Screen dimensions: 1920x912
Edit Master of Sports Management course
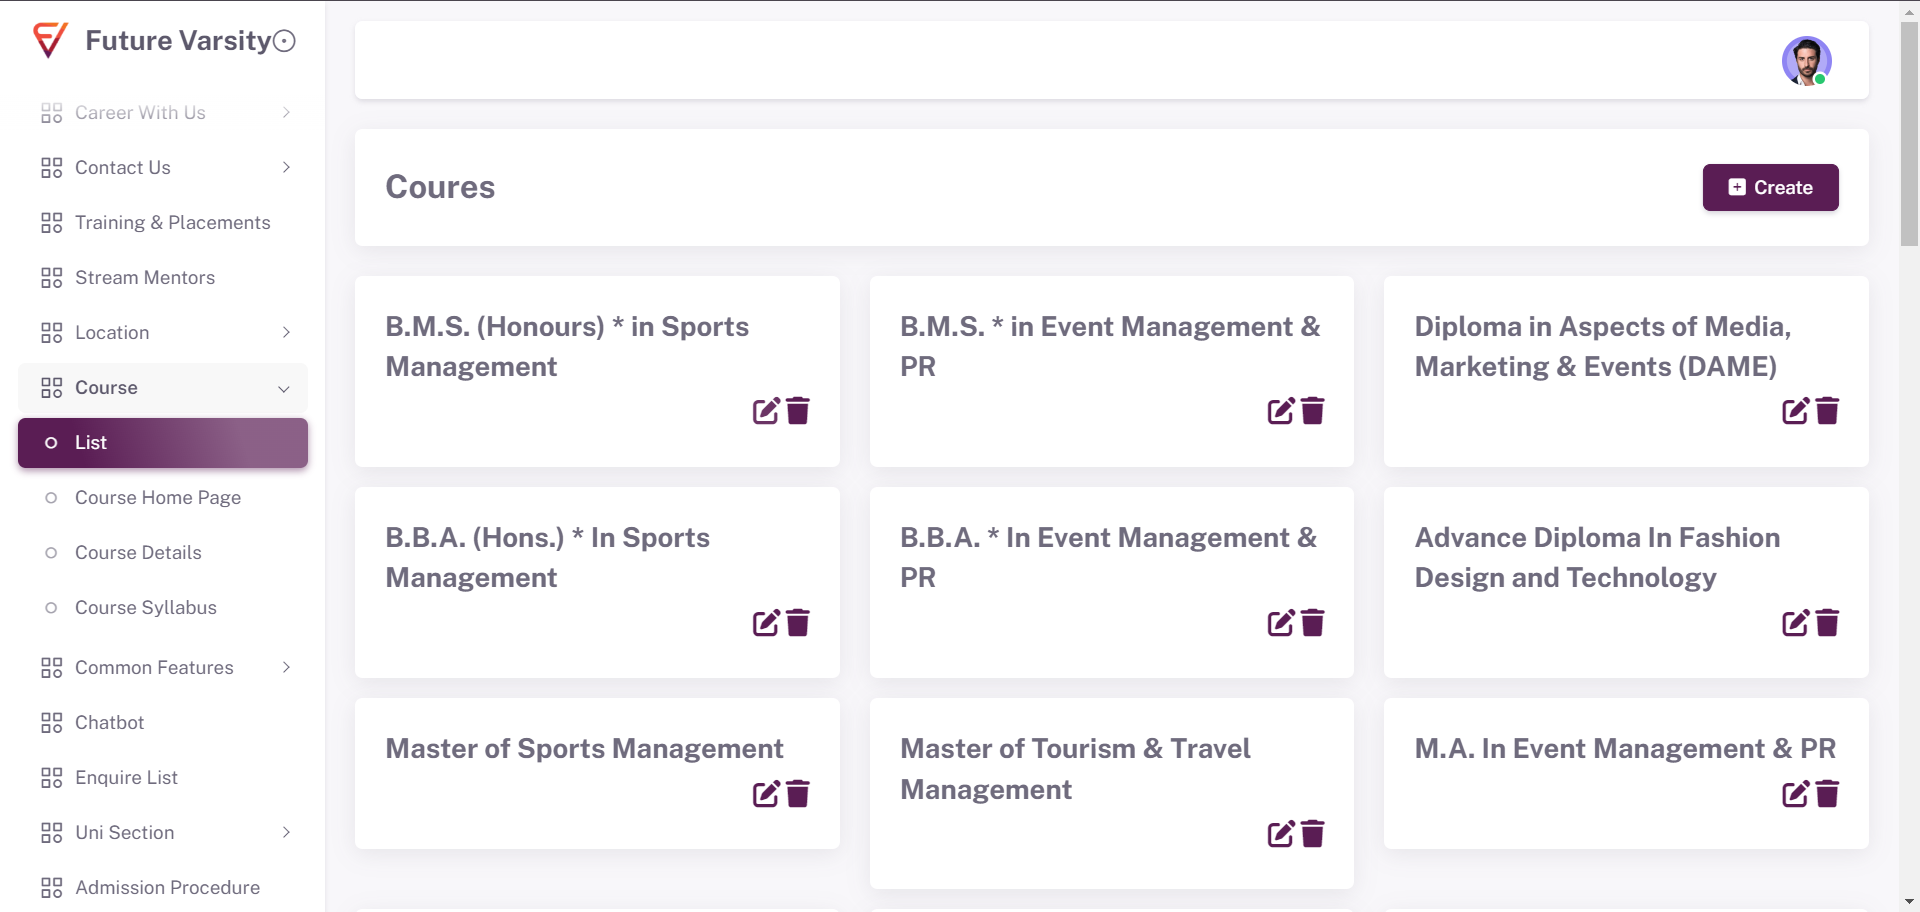[766, 794]
